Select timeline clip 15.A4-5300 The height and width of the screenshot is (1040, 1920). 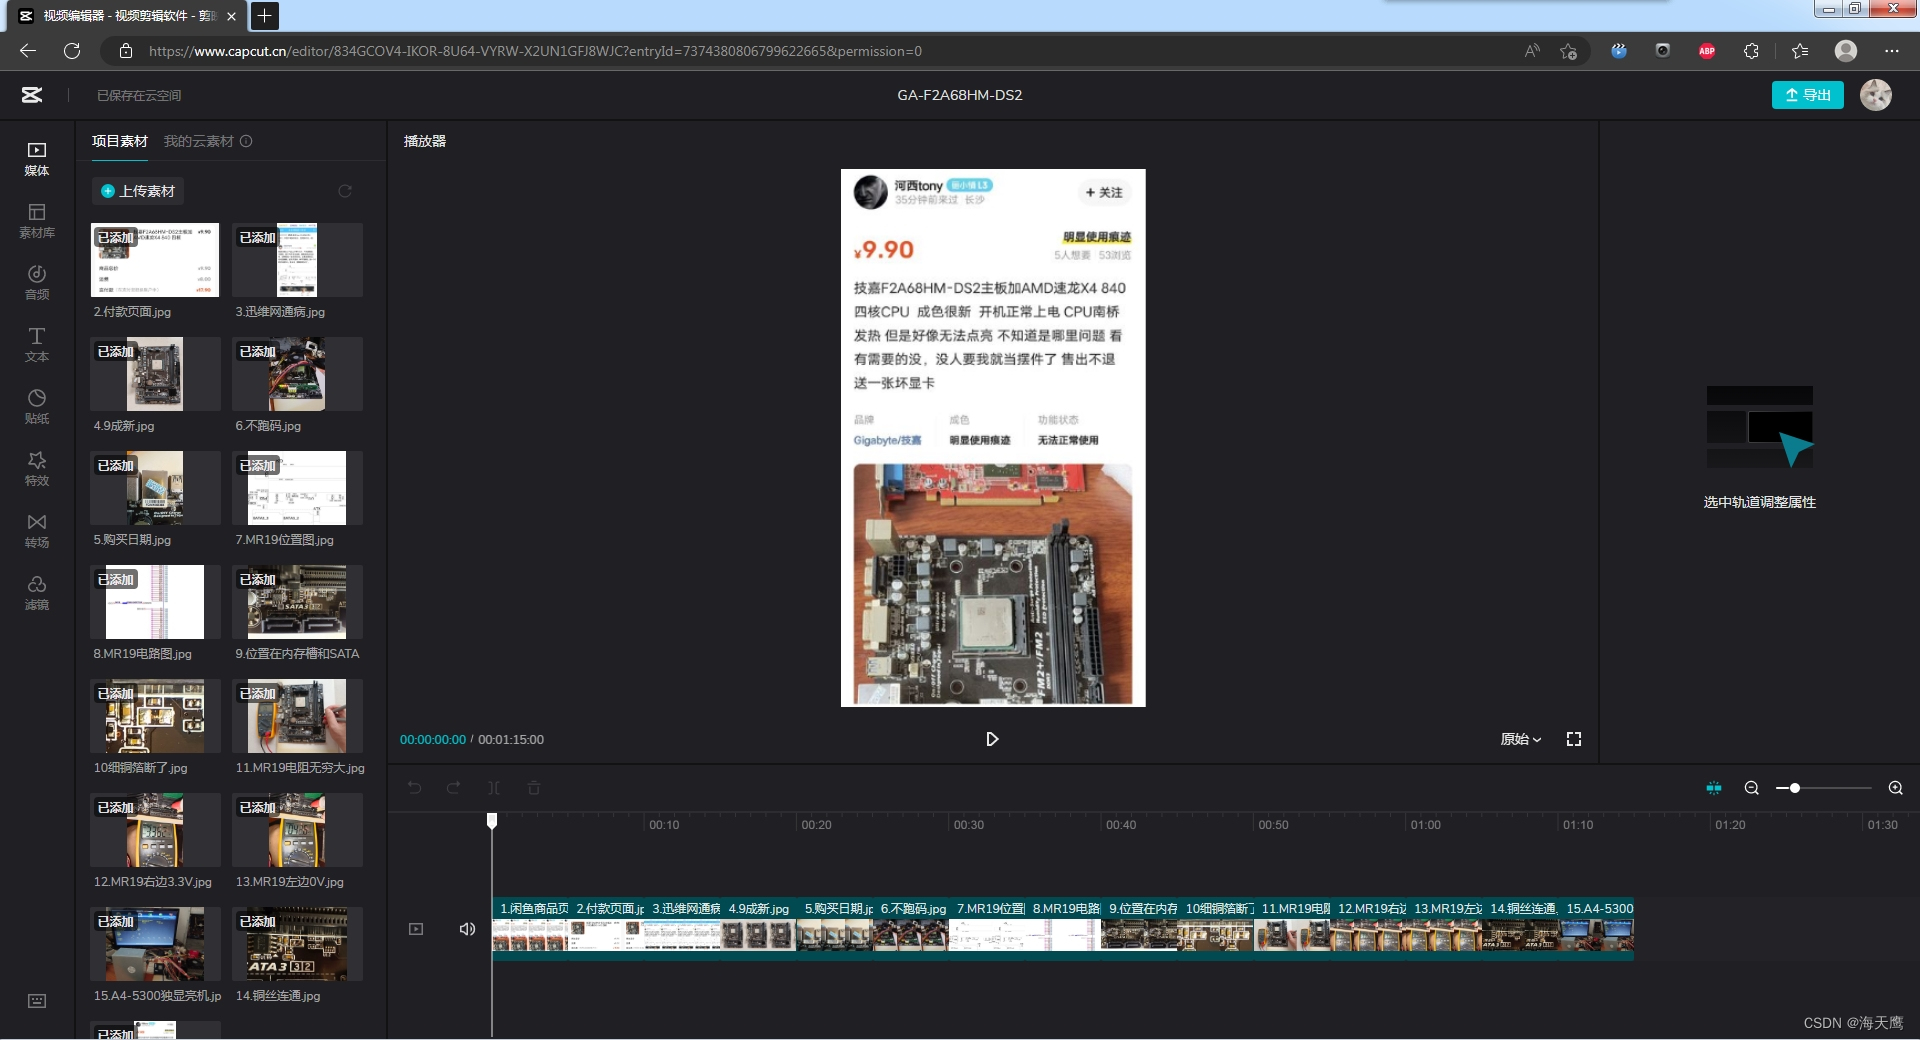click(1596, 928)
